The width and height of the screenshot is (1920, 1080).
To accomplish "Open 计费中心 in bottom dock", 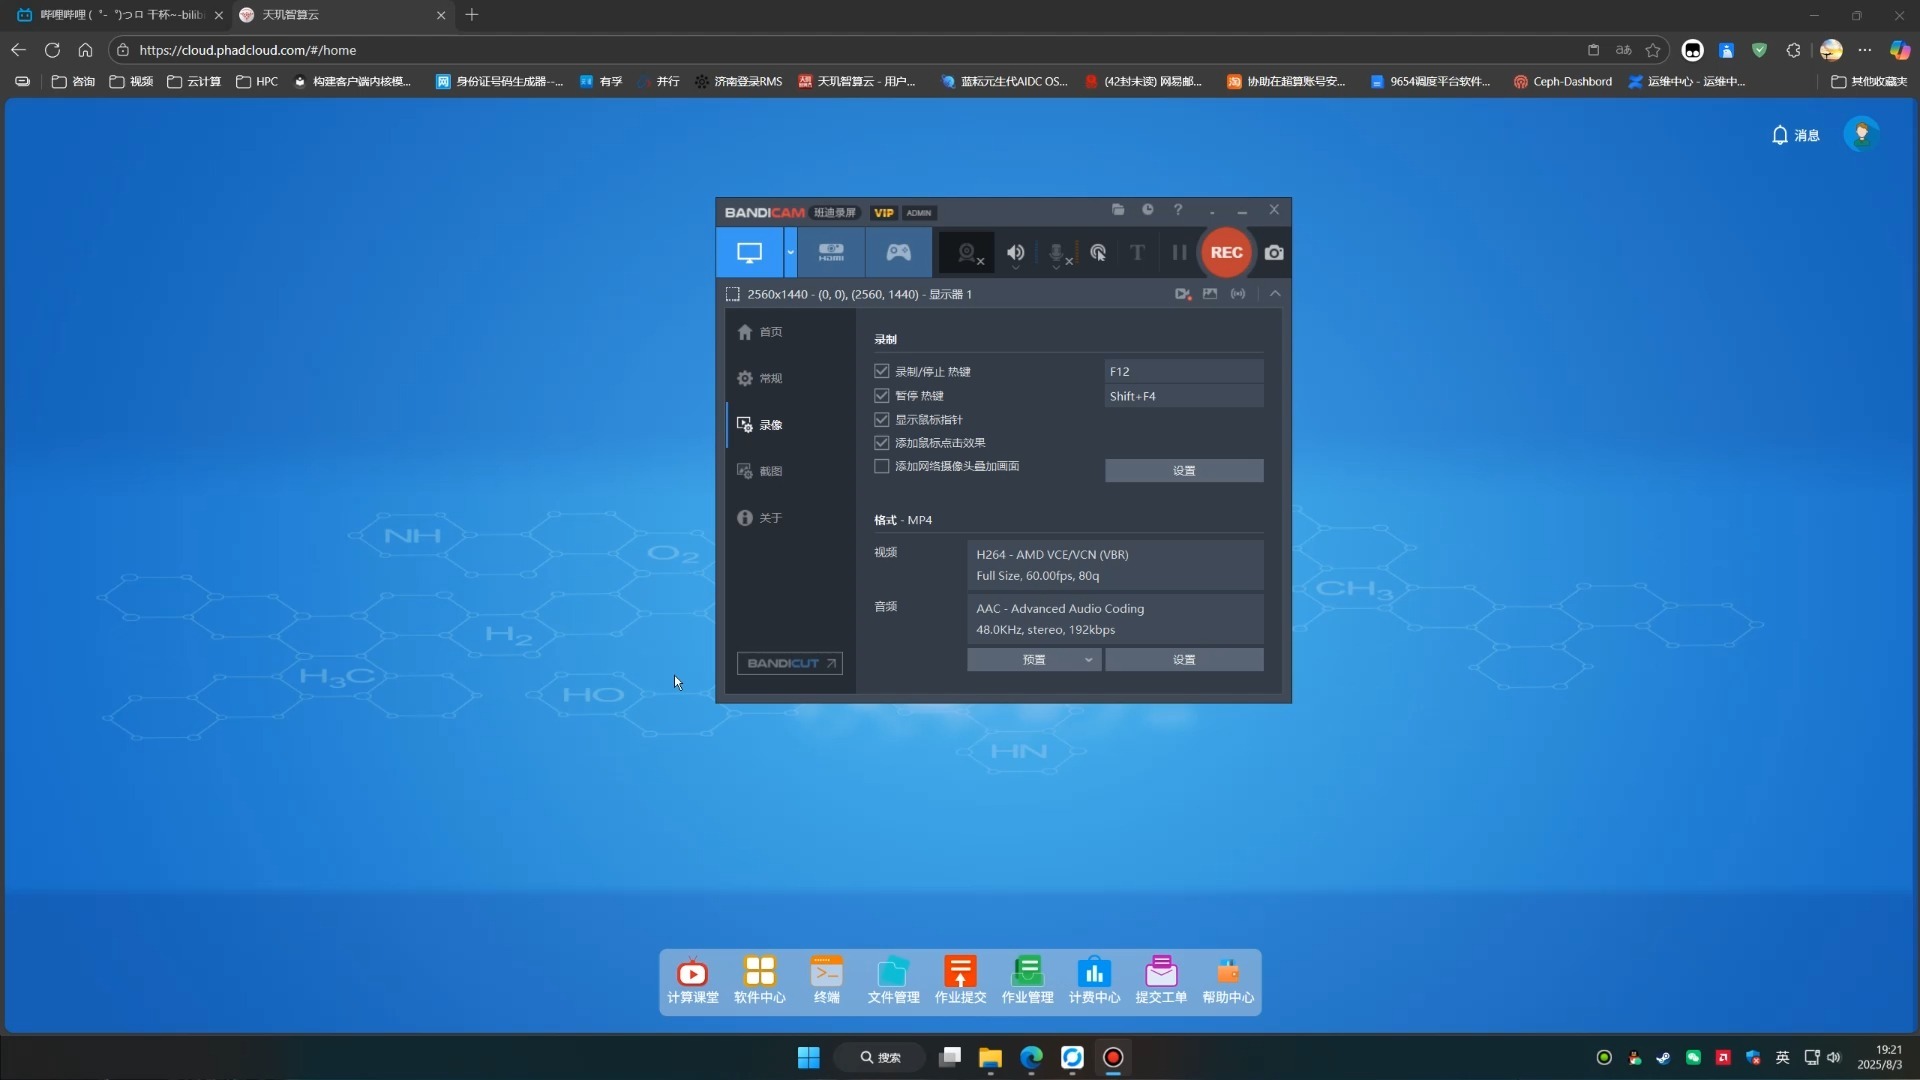I will click(x=1095, y=981).
